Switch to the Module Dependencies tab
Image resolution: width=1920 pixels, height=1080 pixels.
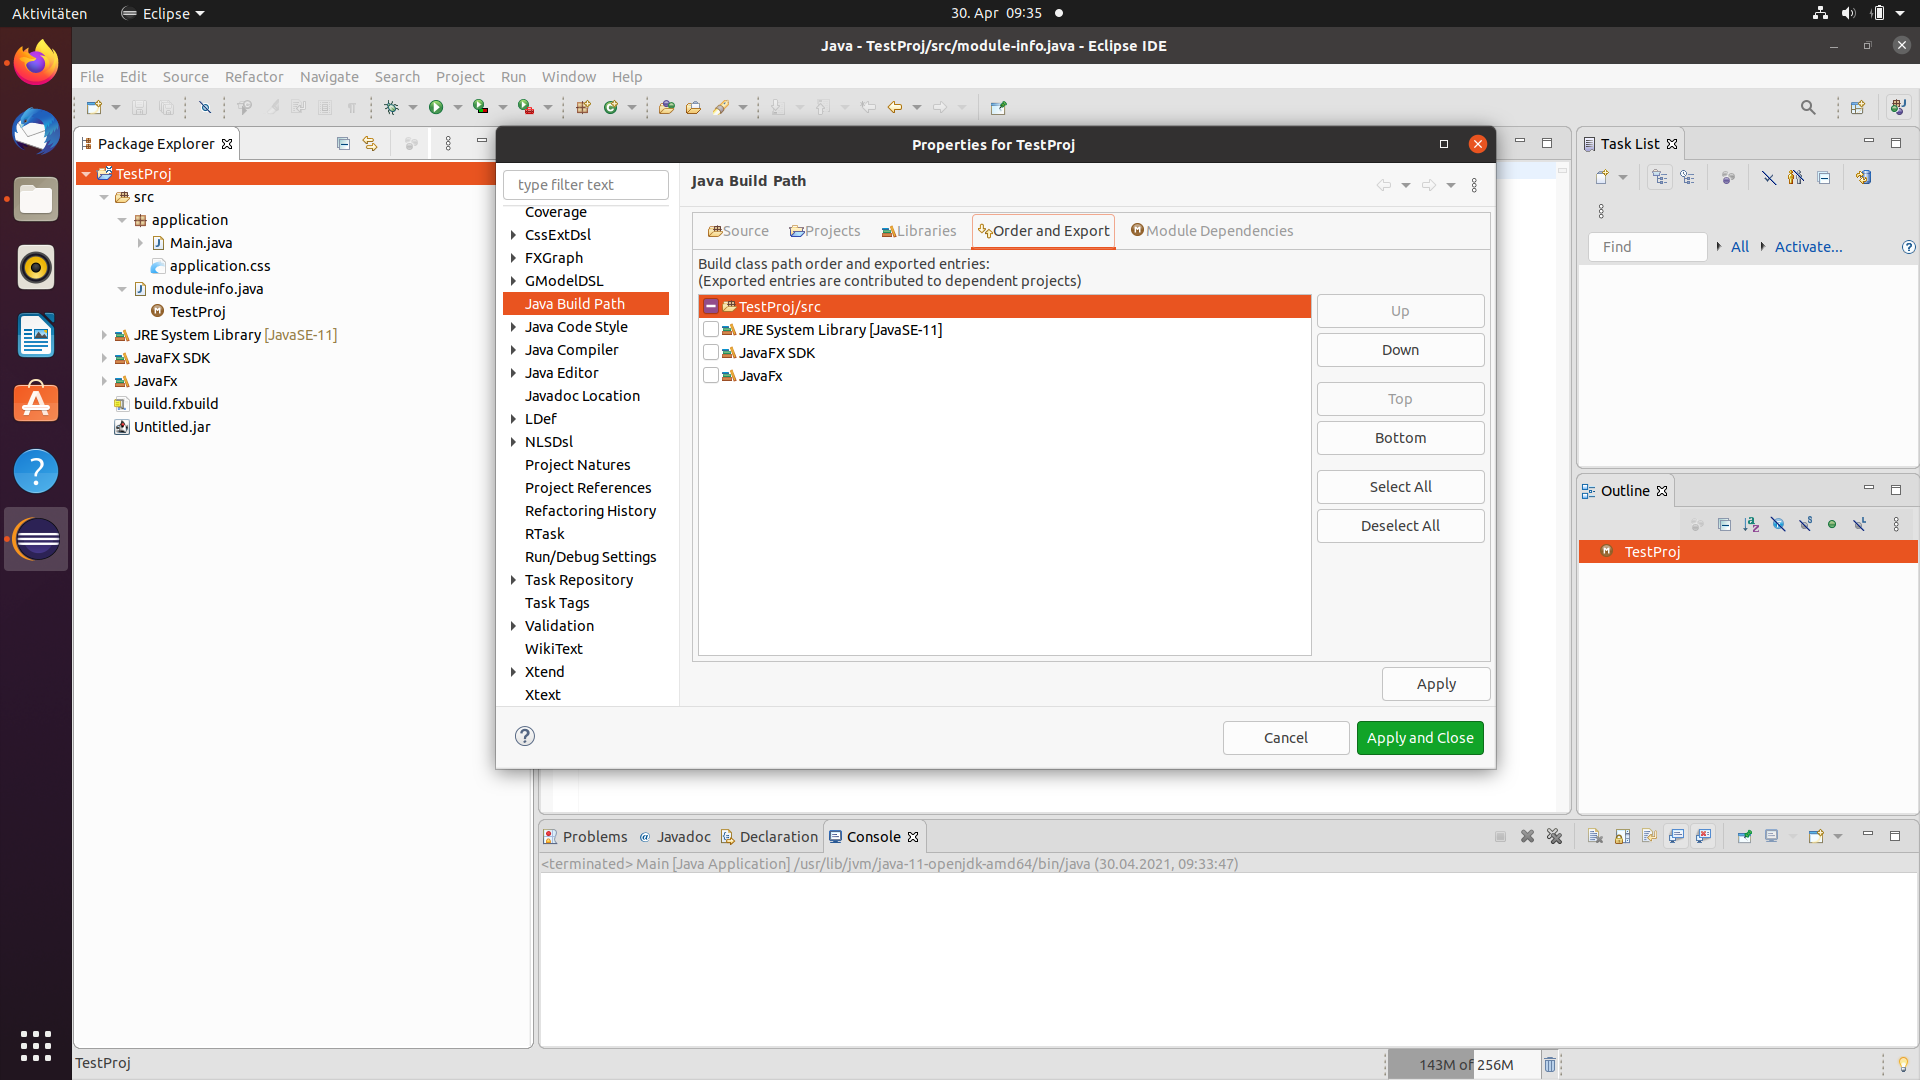point(1211,231)
